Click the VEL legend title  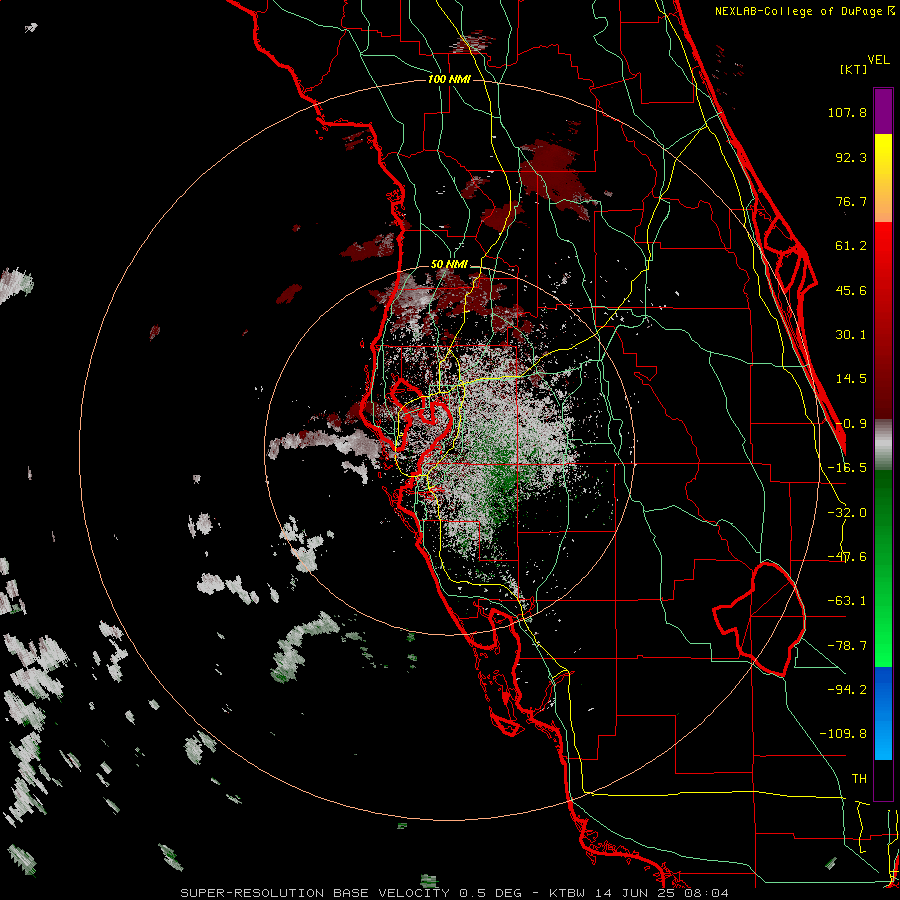click(x=879, y=59)
